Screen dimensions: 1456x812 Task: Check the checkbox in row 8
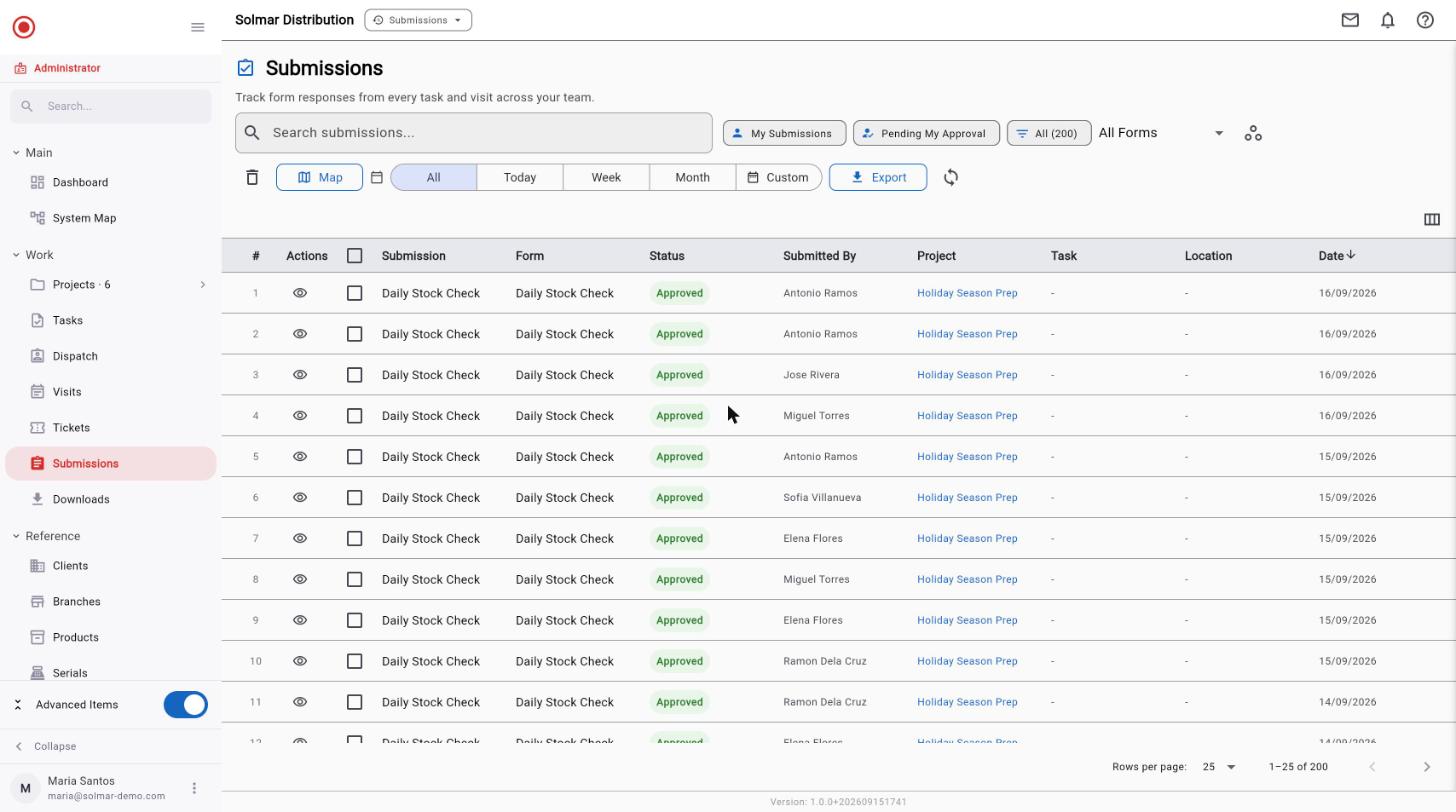(x=354, y=579)
